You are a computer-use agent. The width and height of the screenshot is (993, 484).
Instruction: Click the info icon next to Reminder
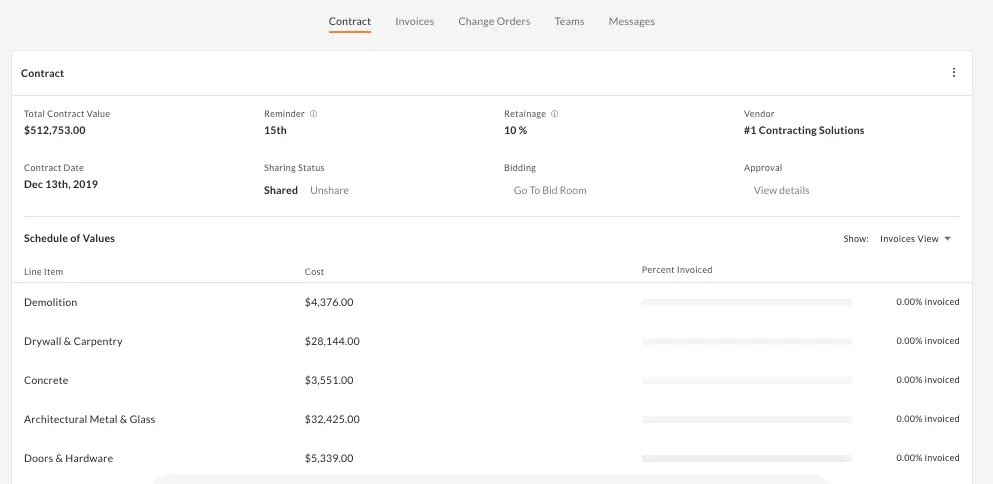313,114
